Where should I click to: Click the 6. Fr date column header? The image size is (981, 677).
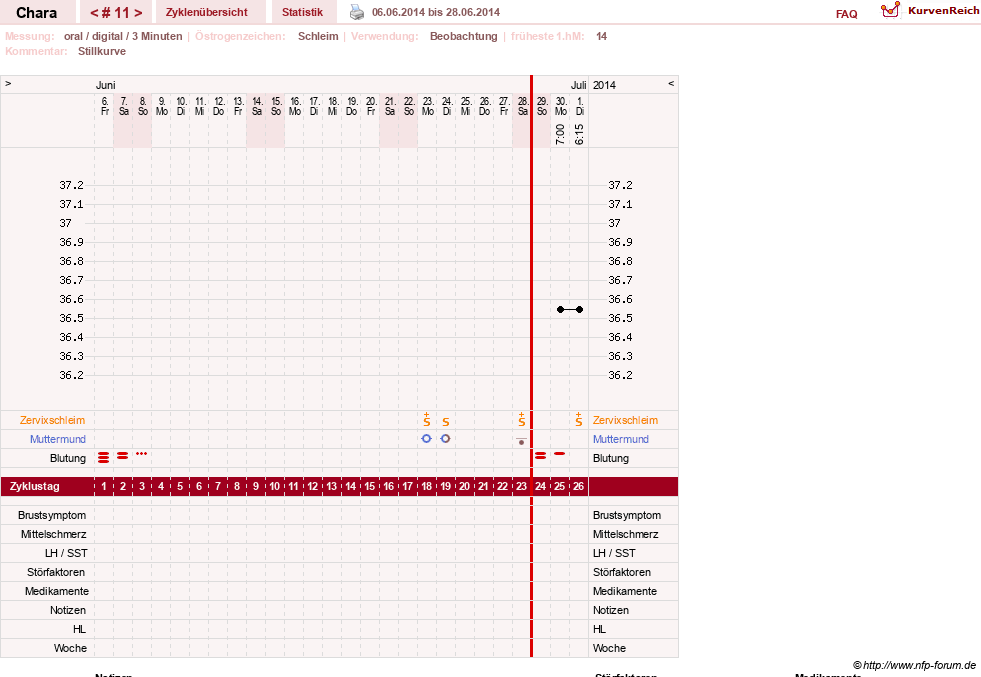[105, 106]
